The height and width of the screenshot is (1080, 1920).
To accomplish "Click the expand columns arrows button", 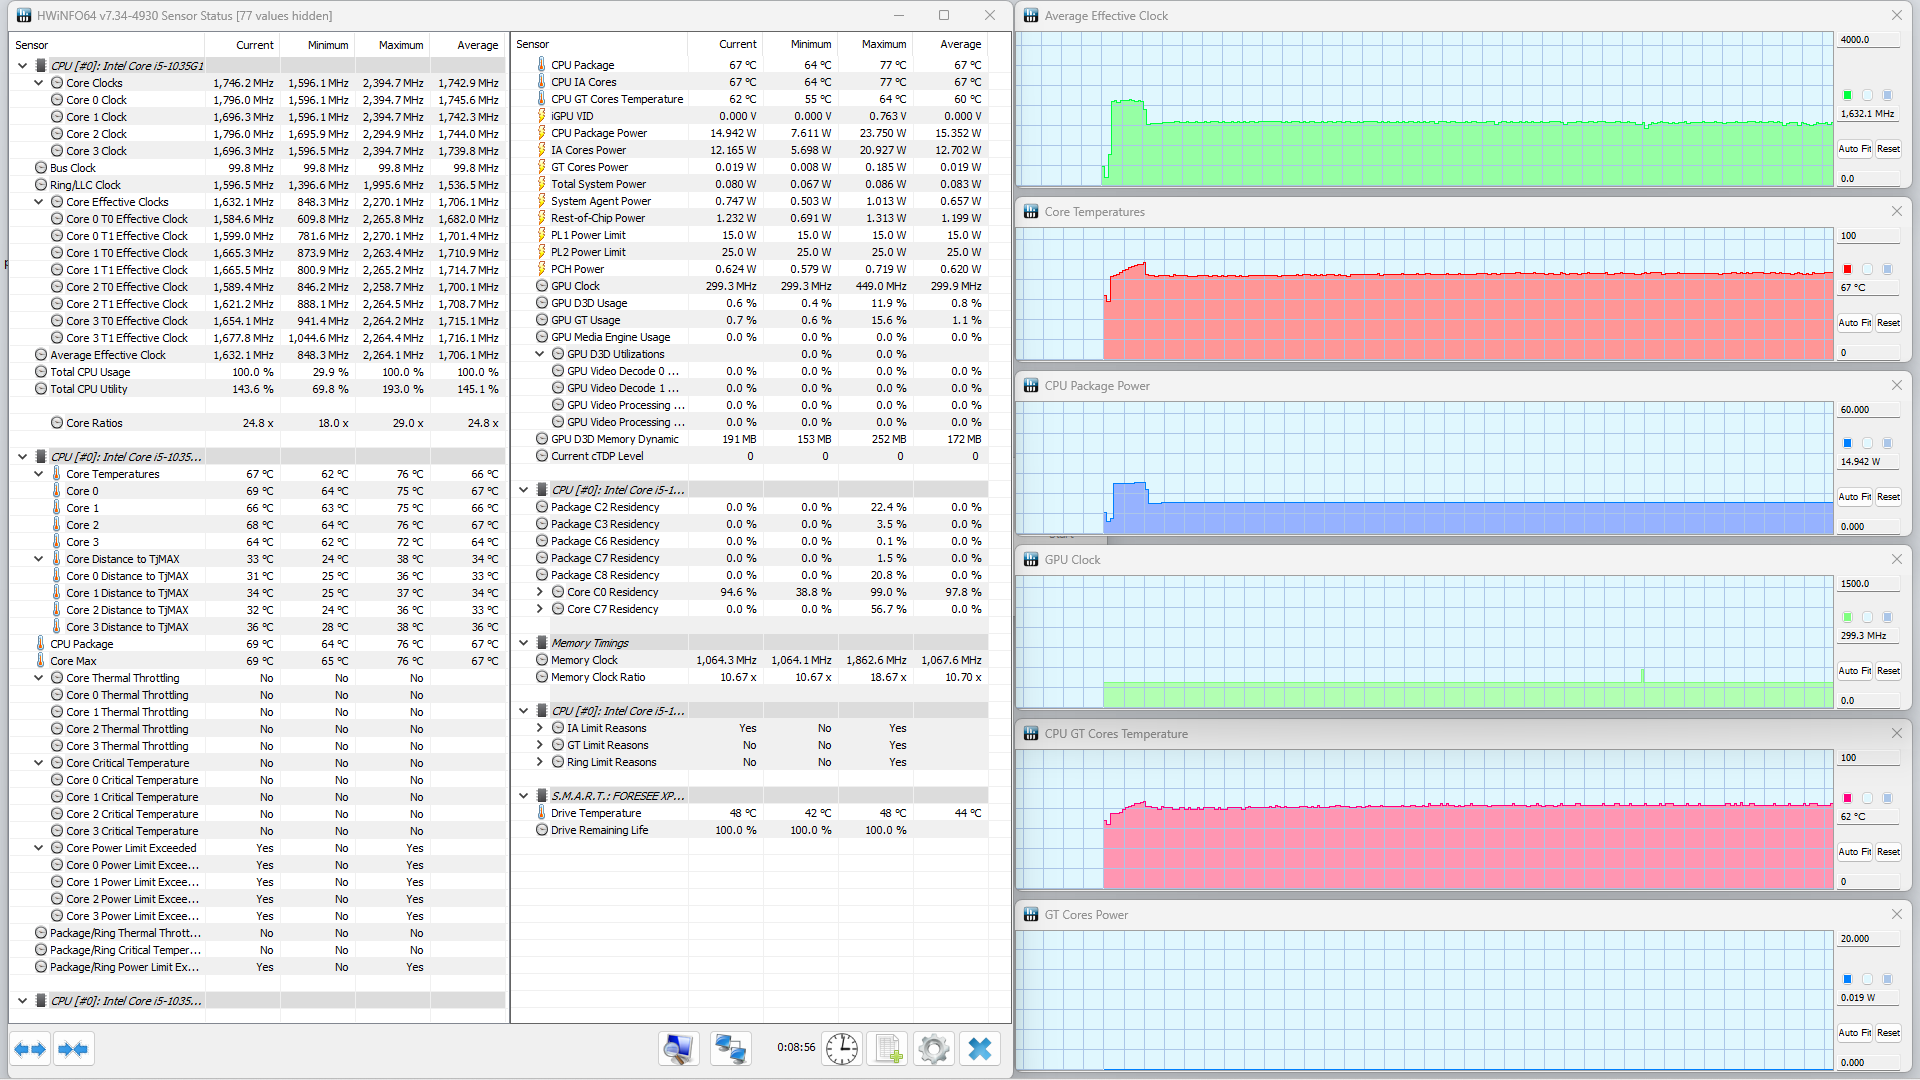I will [30, 1049].
